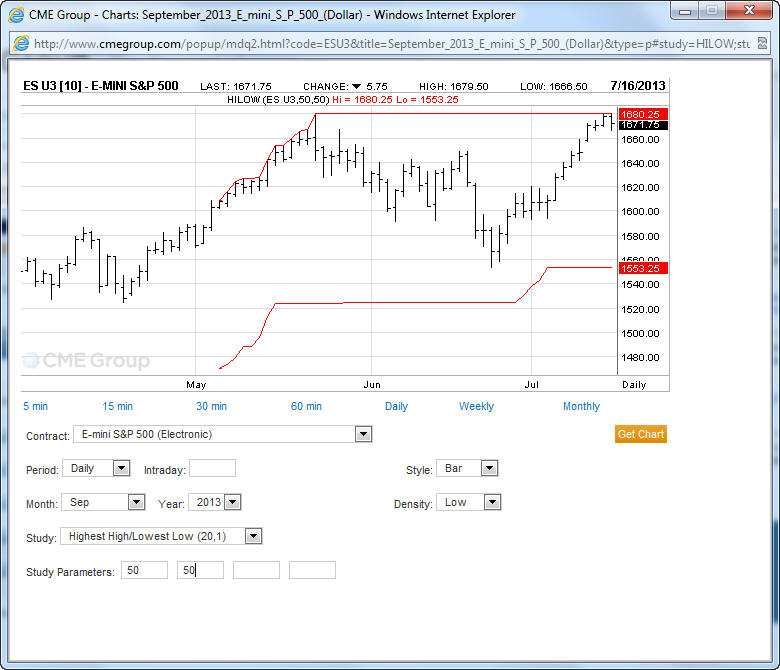The height and width of the screenshot is (670, 780).
Task: Open the Style dropdown arrow
Action: [x=489, y=468]
